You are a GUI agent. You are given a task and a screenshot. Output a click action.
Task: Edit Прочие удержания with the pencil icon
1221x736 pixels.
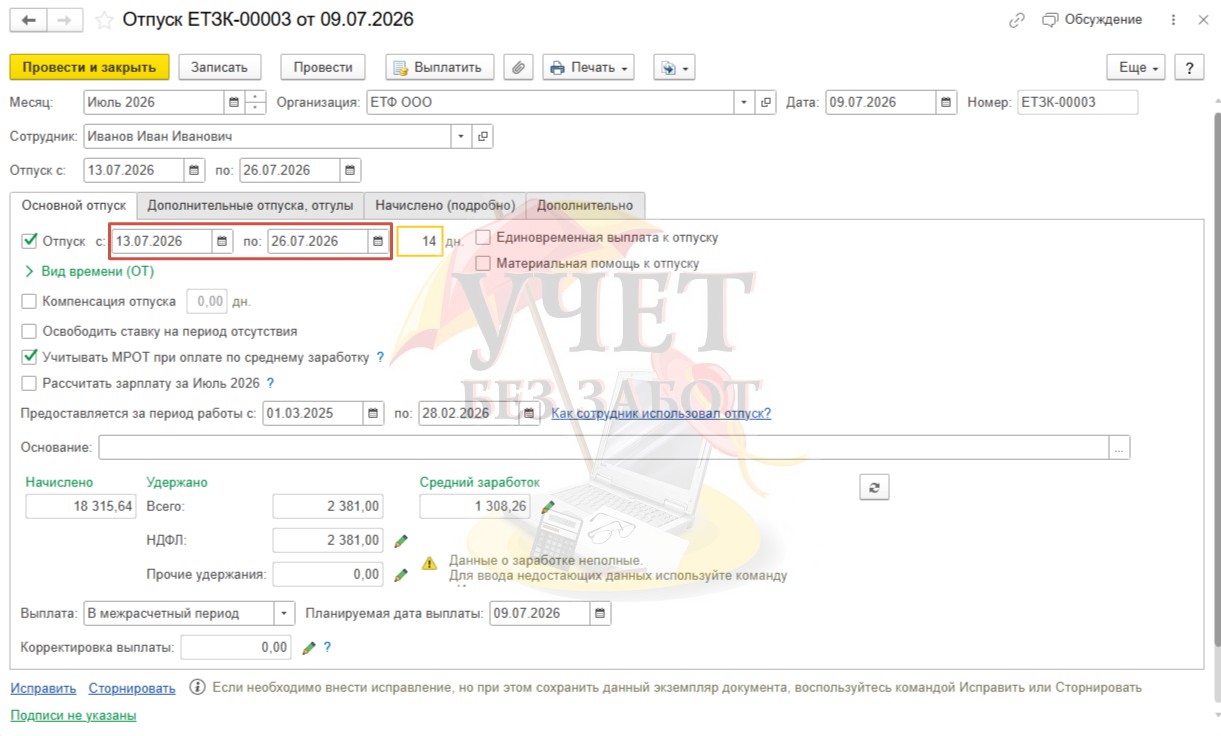(401, 575)
